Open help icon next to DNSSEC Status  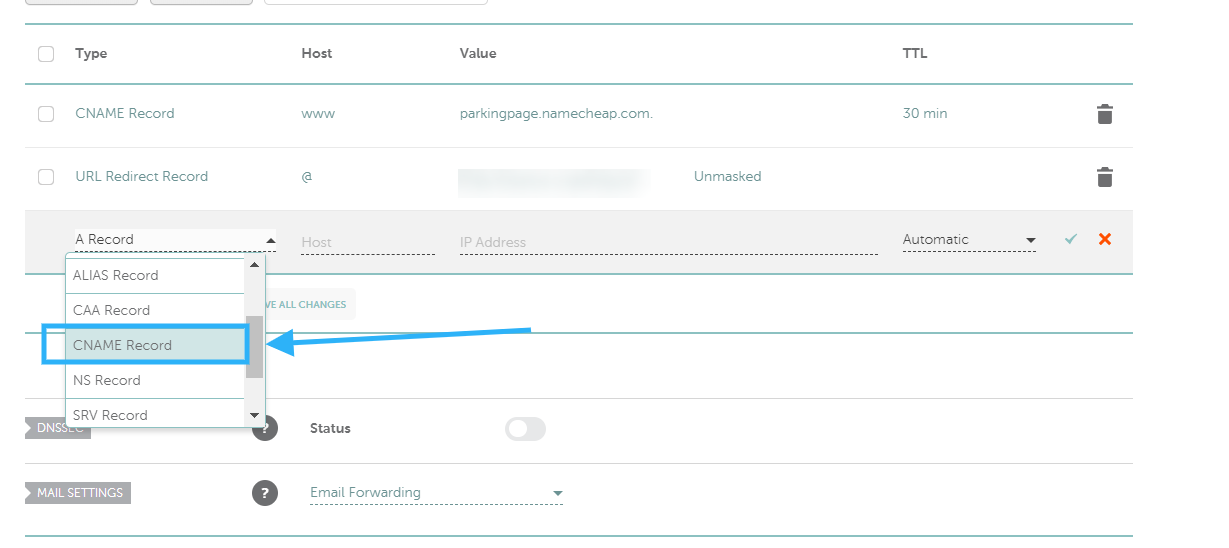point(264,429)
